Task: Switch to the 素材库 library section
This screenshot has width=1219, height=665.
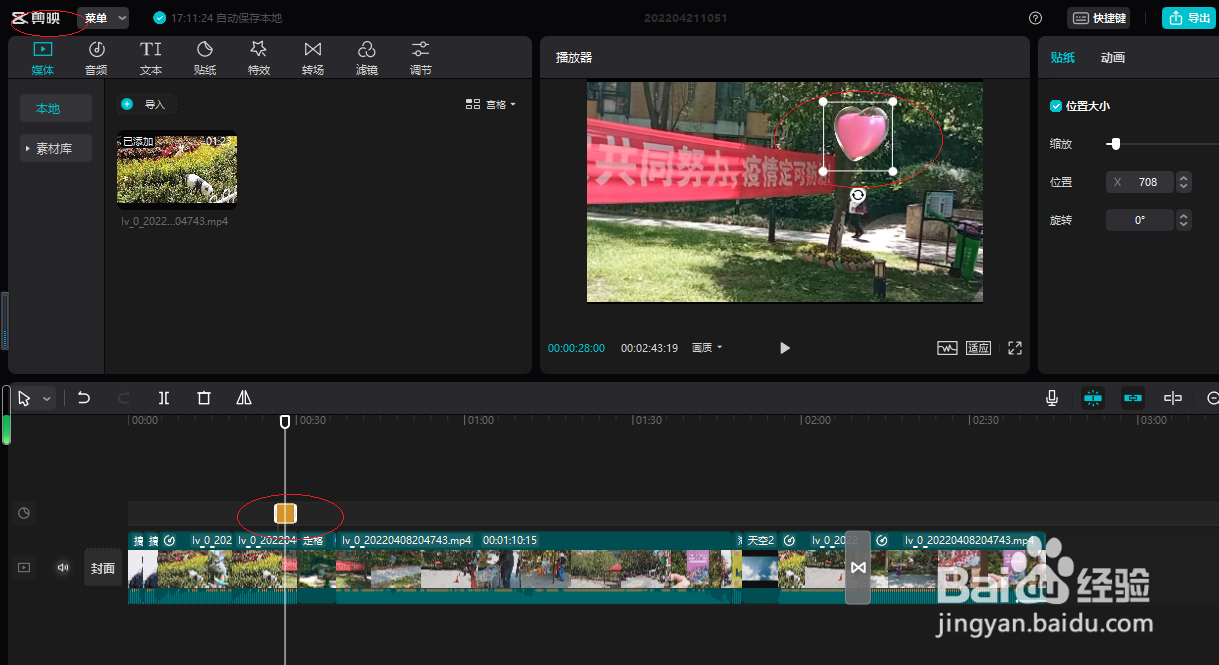Action: [x=56, y=147]
